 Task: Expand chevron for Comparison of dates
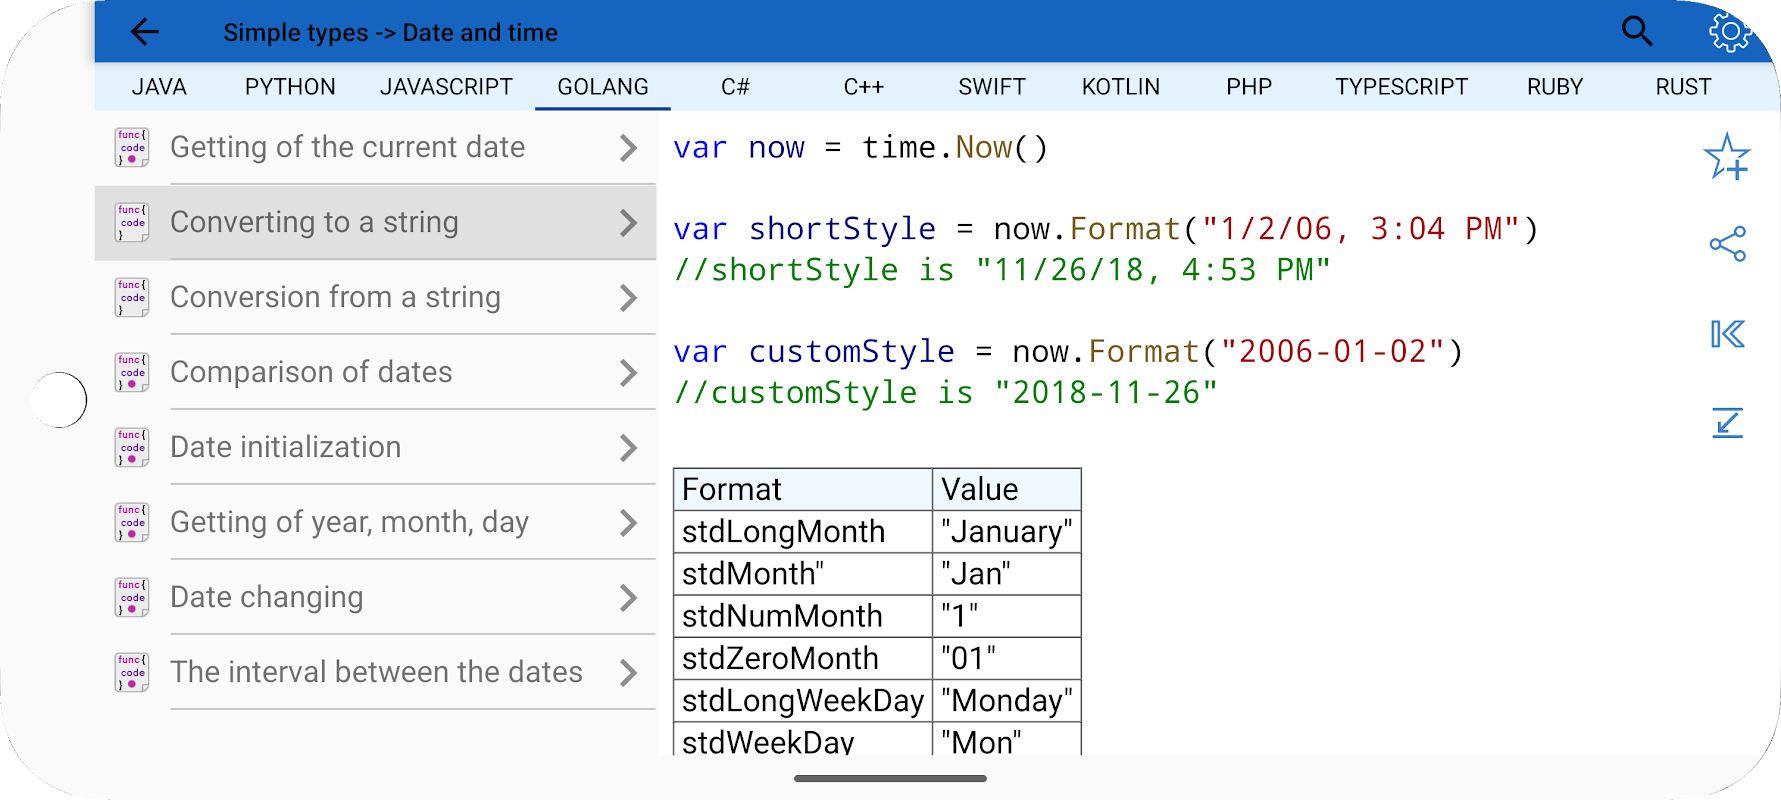(x=628, y=373)
